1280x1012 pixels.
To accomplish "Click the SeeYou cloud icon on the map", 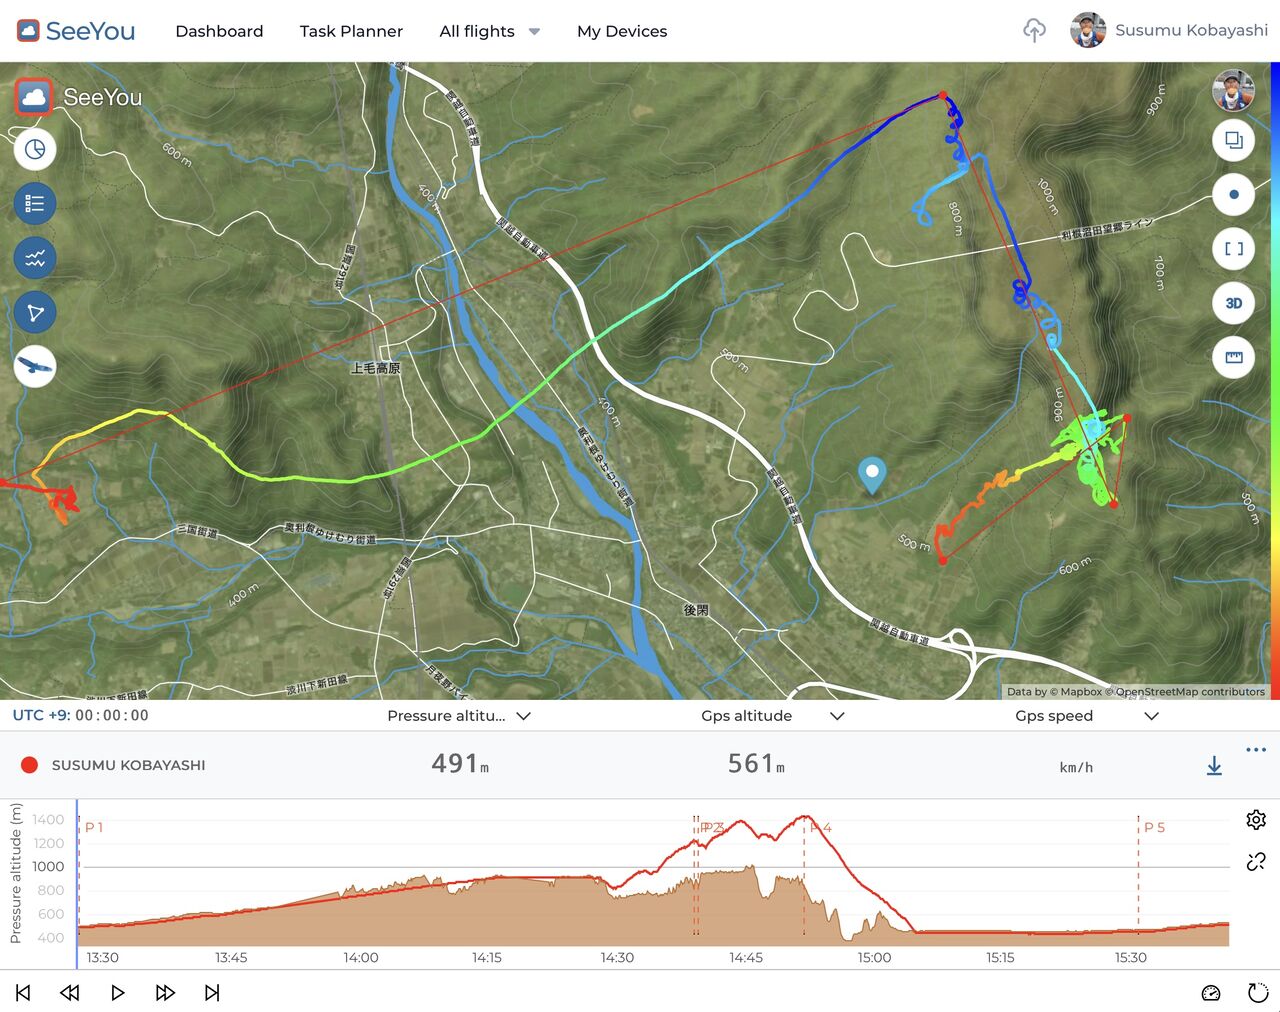I will 34,97.
